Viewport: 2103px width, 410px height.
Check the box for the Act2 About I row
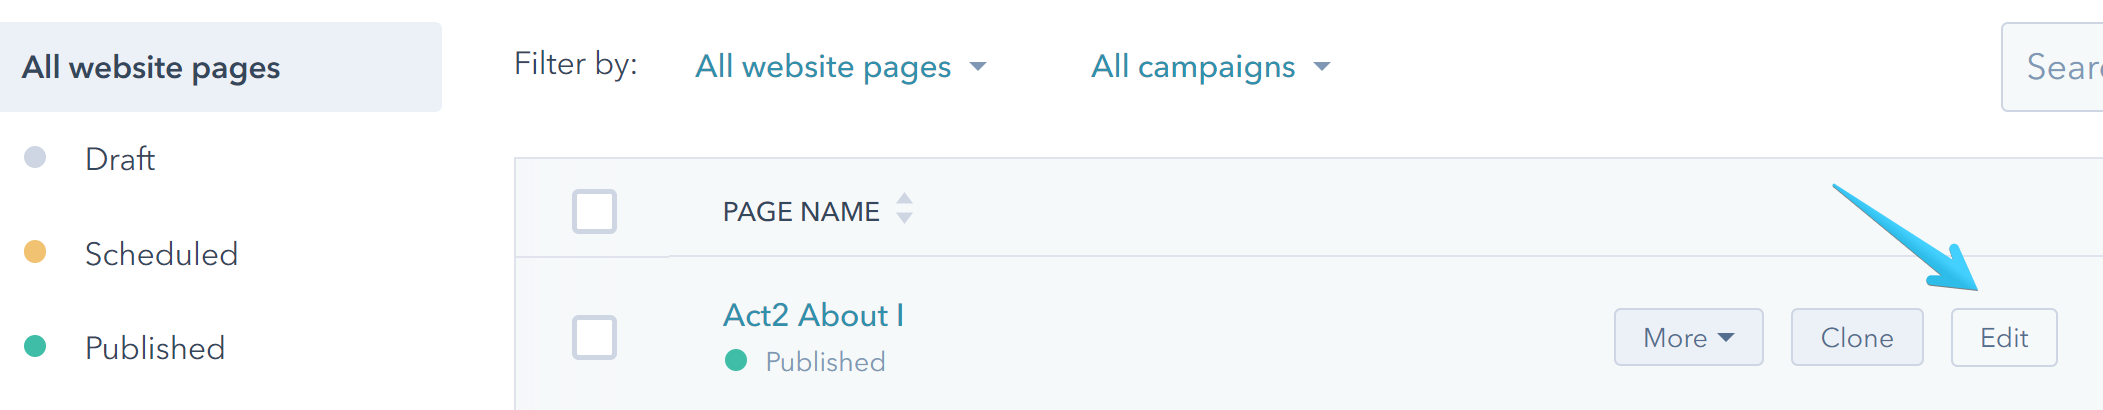click(594, 337)
